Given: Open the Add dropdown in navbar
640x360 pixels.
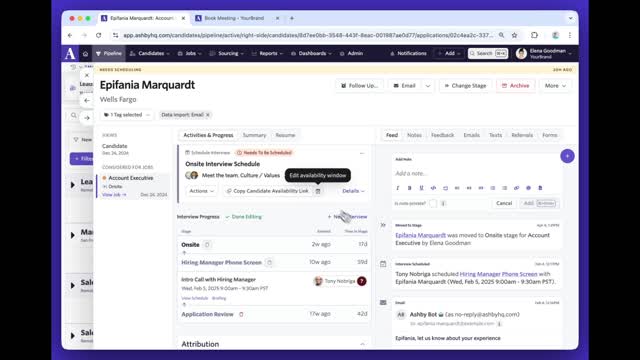Looking at the screenshot, I should (449, 53).
